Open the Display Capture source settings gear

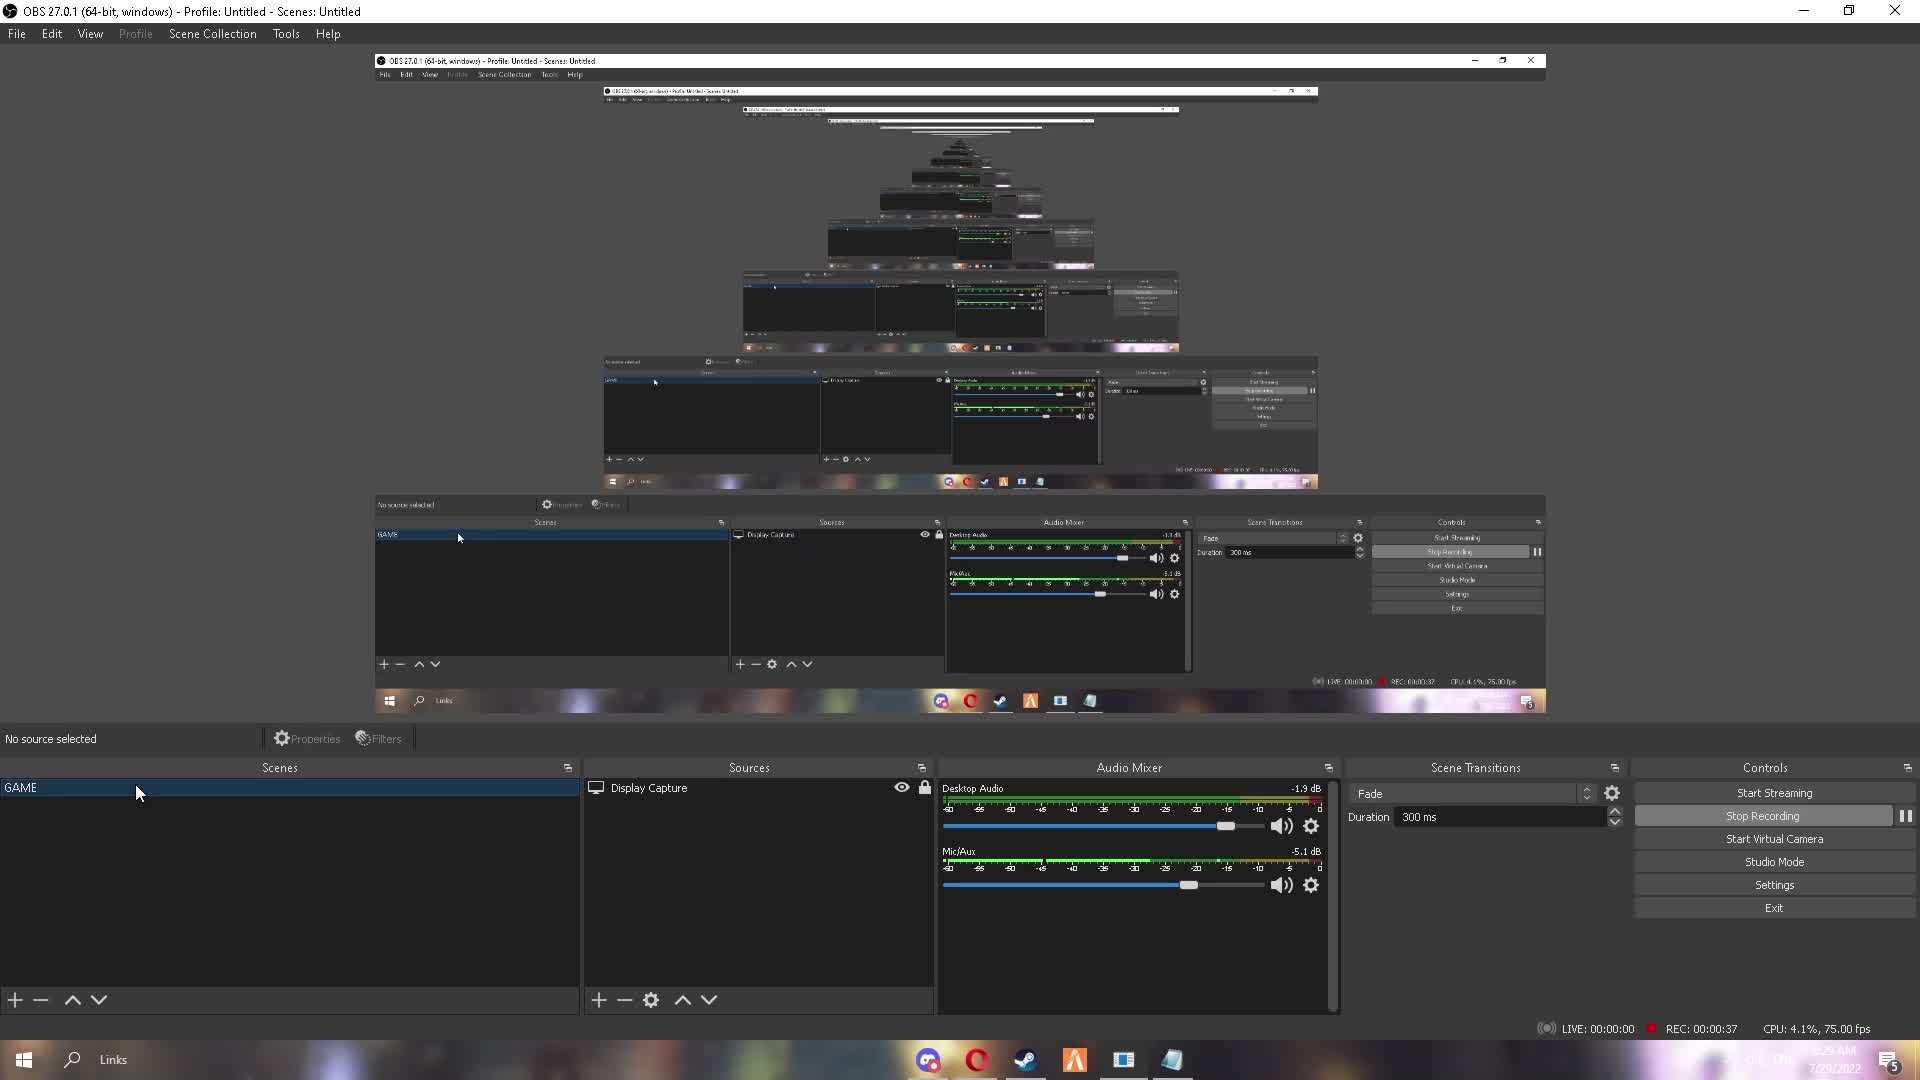pyautogui.click(x=650, y=1000)
